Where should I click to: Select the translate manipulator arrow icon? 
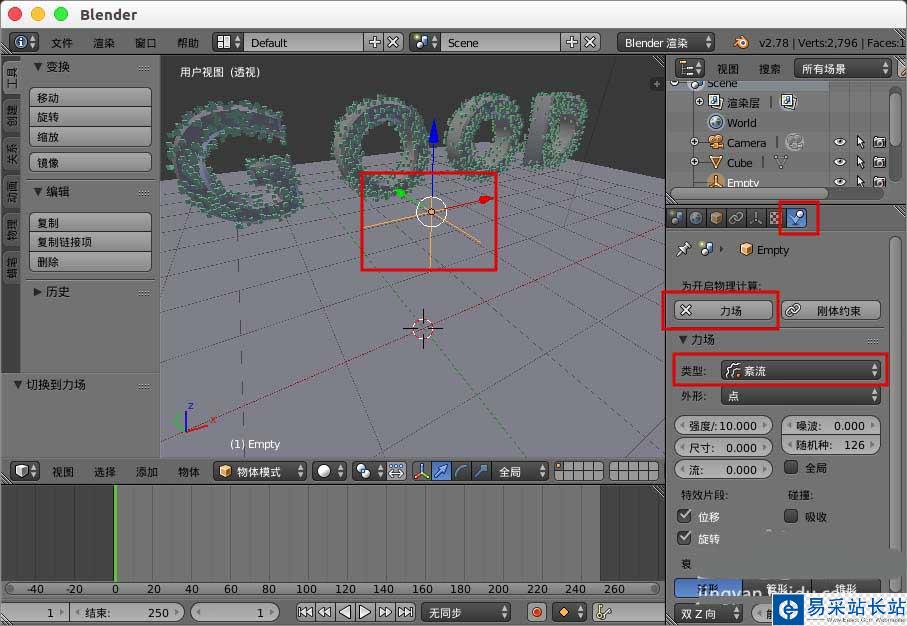tap(441, 472)
